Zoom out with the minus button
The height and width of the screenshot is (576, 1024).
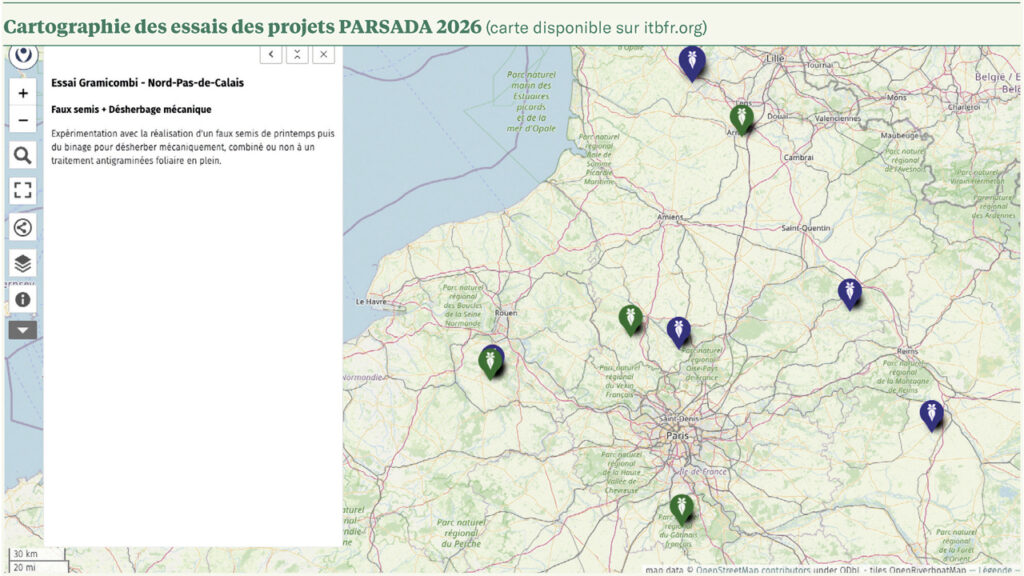[x=23, y=121]
